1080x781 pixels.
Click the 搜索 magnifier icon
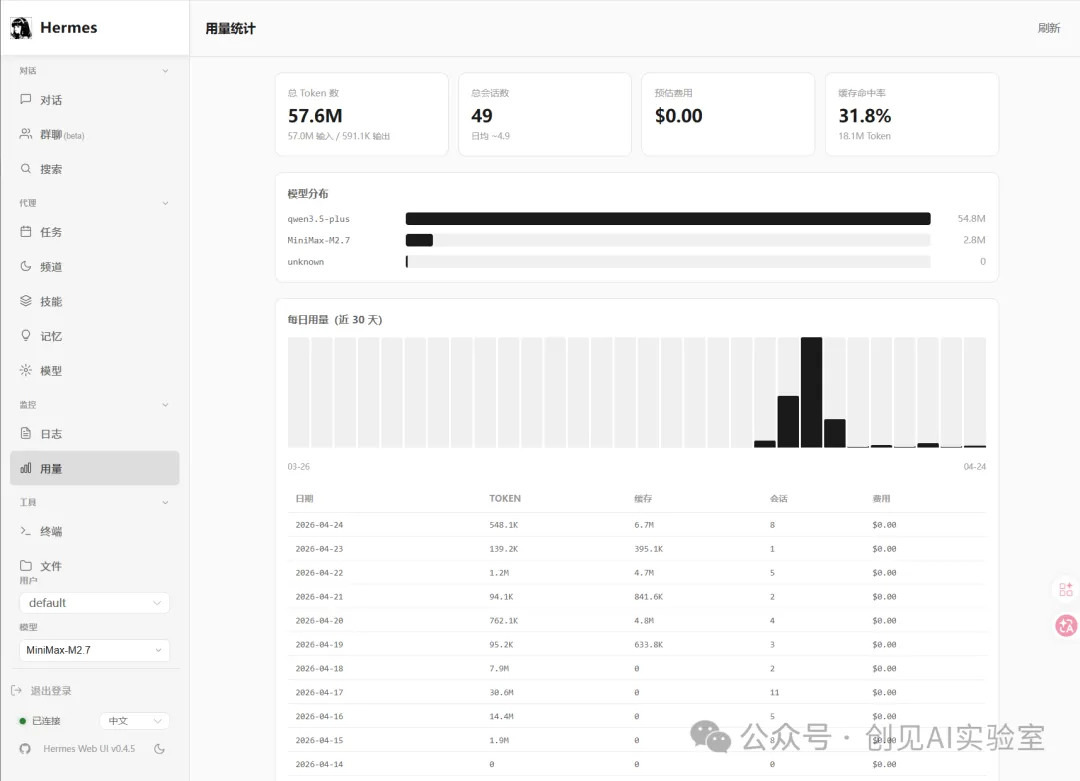tap(25, 169)
